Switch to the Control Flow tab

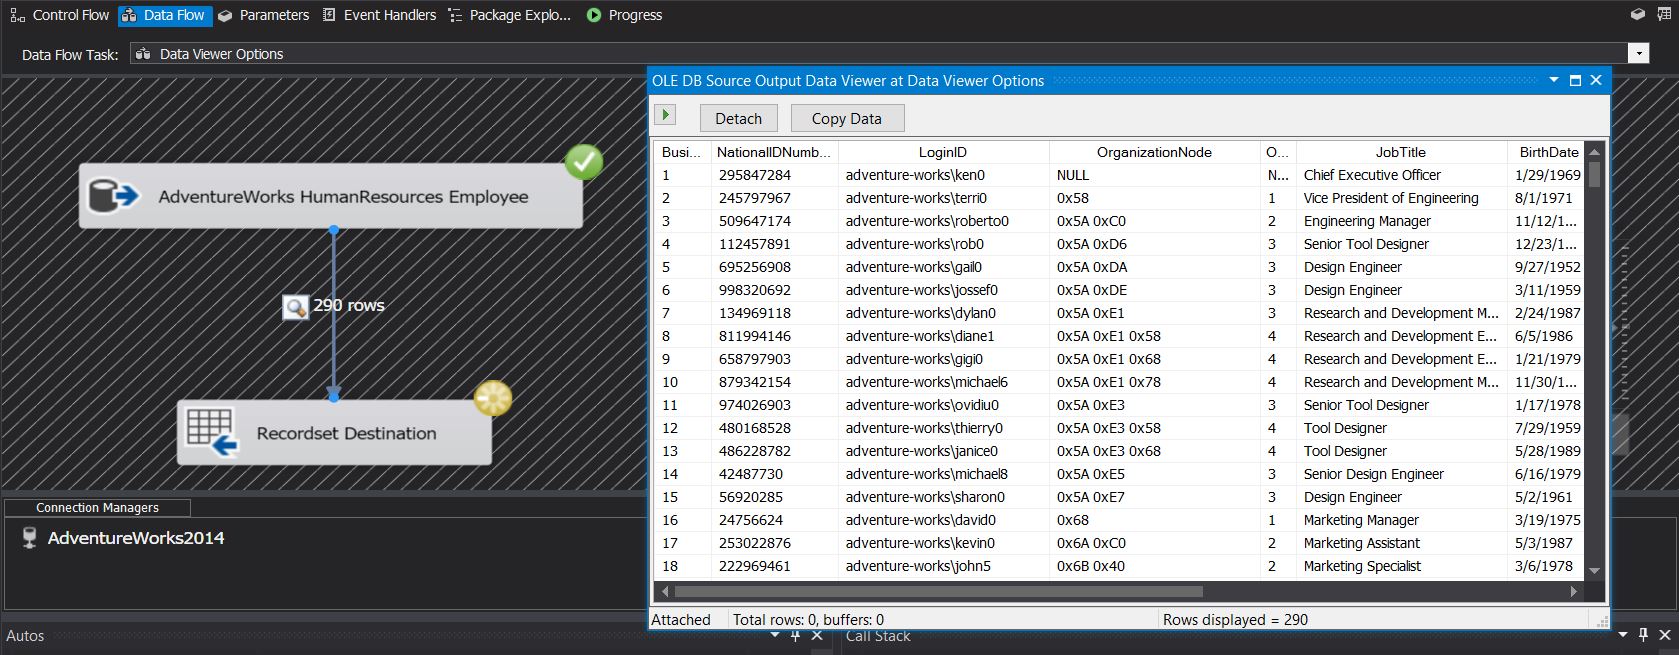[59, 15]
